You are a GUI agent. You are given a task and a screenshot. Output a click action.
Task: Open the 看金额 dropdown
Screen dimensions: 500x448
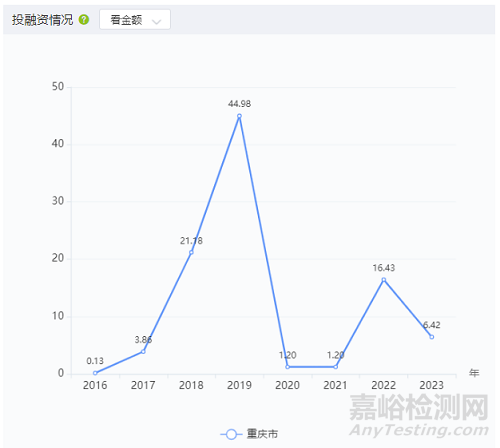(135, 20)
